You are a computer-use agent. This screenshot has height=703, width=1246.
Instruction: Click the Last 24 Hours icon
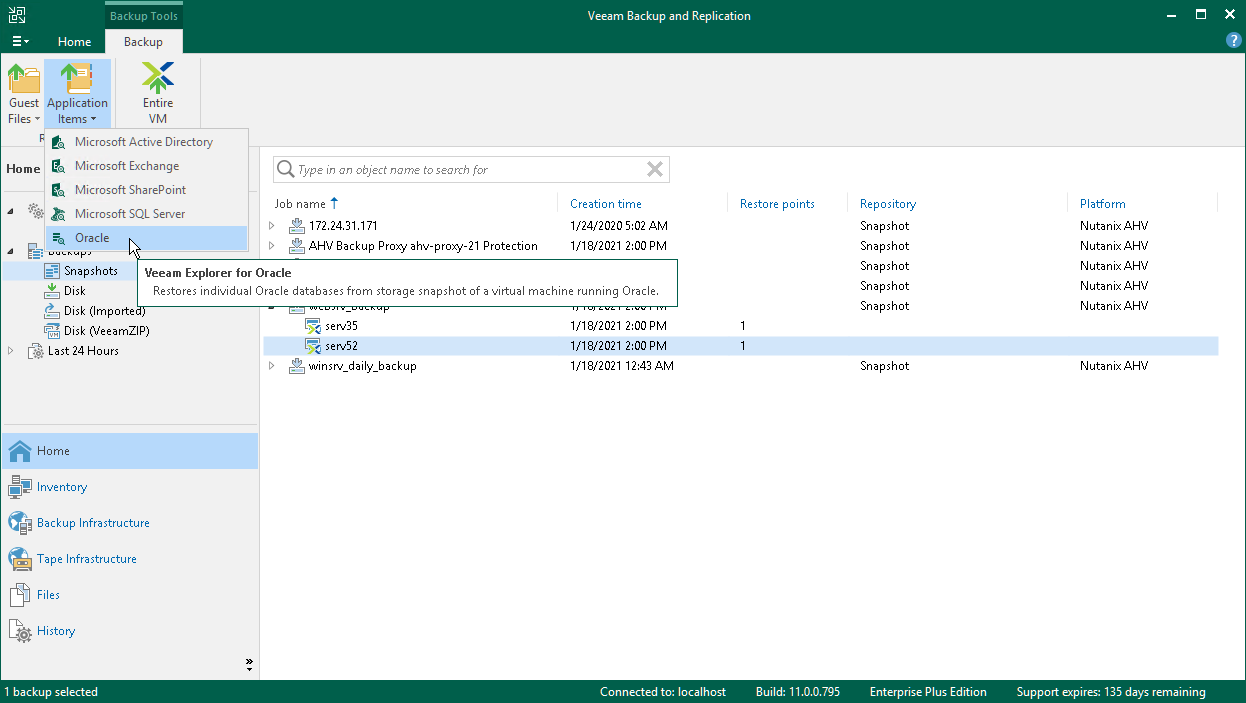pyautogui.click(x=35, y=351)
